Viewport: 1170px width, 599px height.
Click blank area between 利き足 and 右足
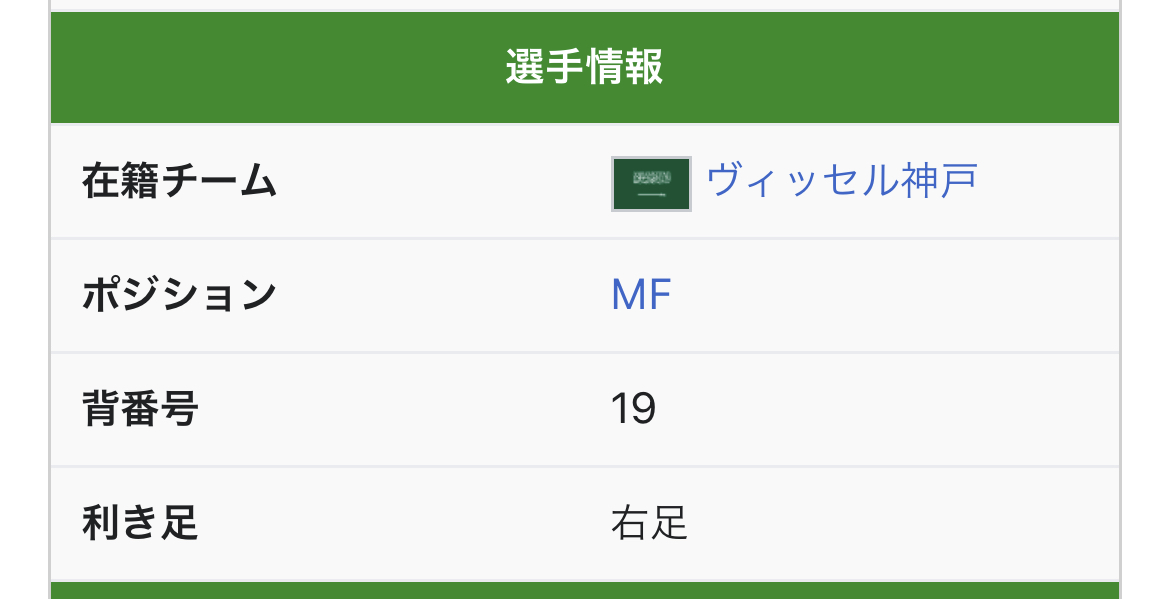pos(404,523)
